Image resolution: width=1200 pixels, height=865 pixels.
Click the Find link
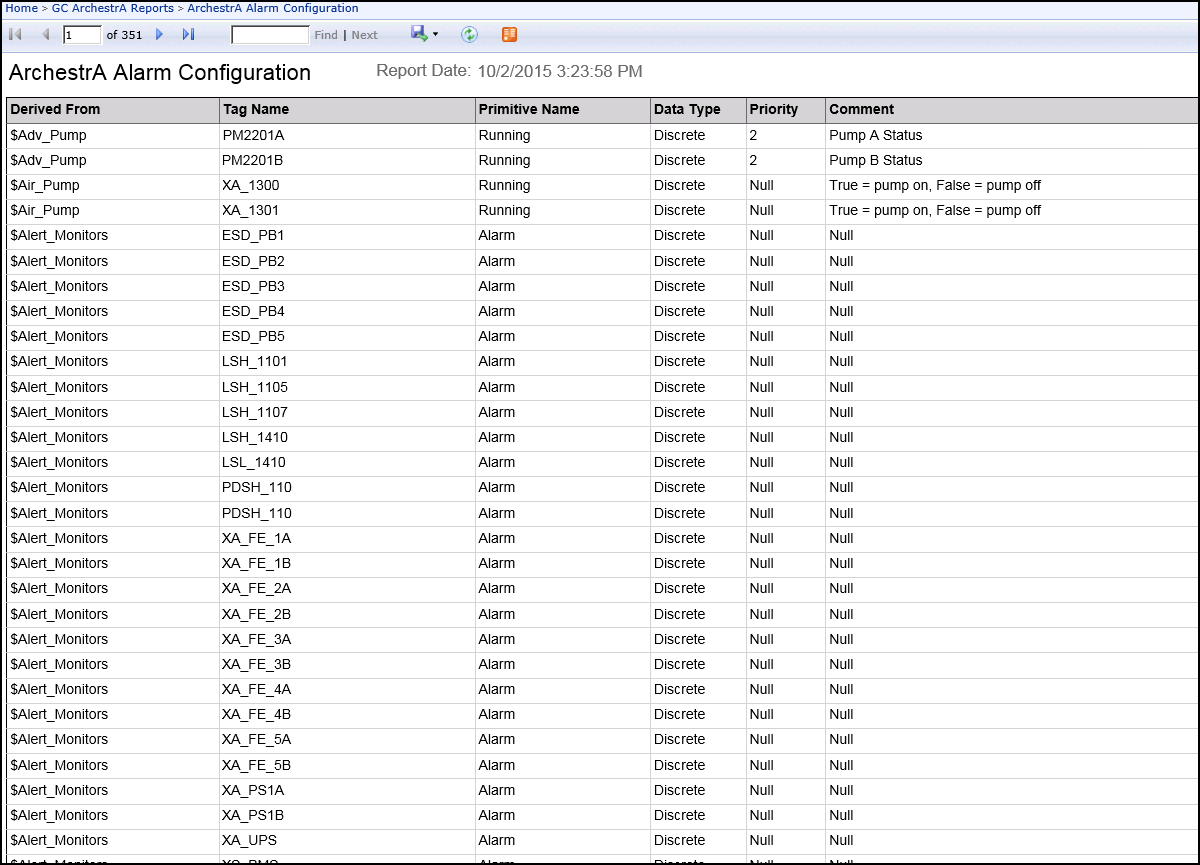pyautogui.click(x=326, y=35)
